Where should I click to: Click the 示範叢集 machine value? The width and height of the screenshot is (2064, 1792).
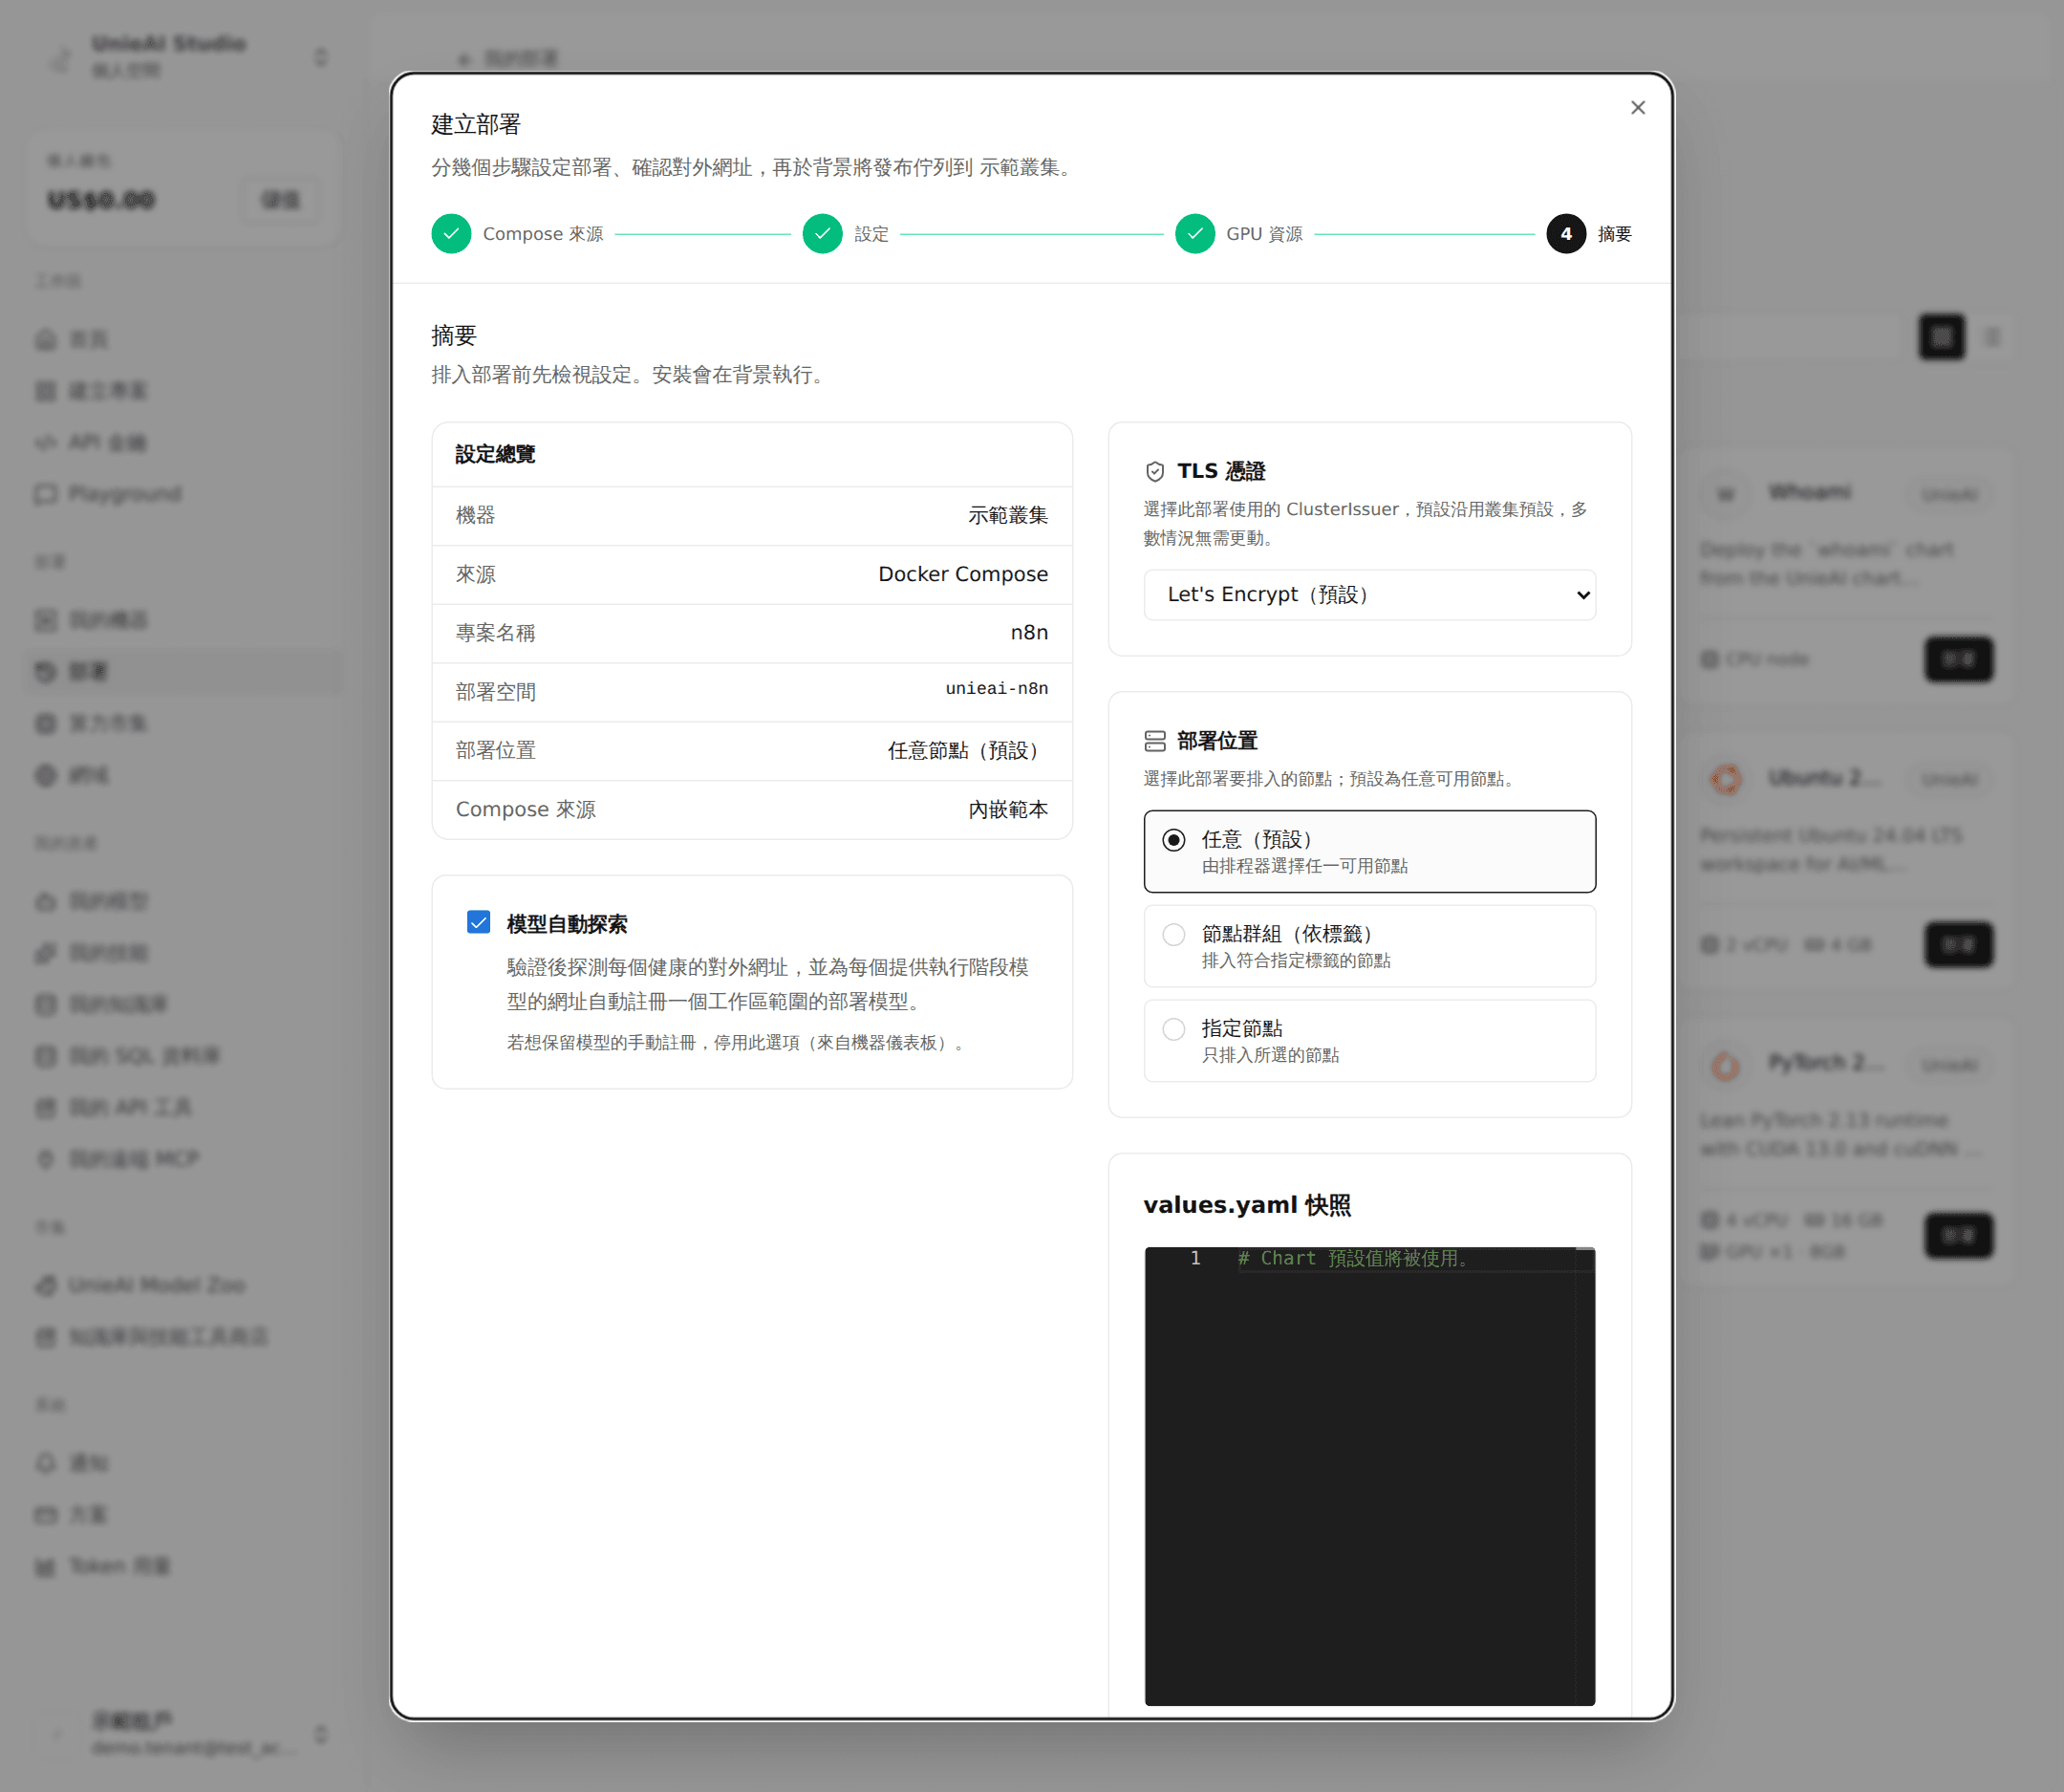(x=1007, y=516)
